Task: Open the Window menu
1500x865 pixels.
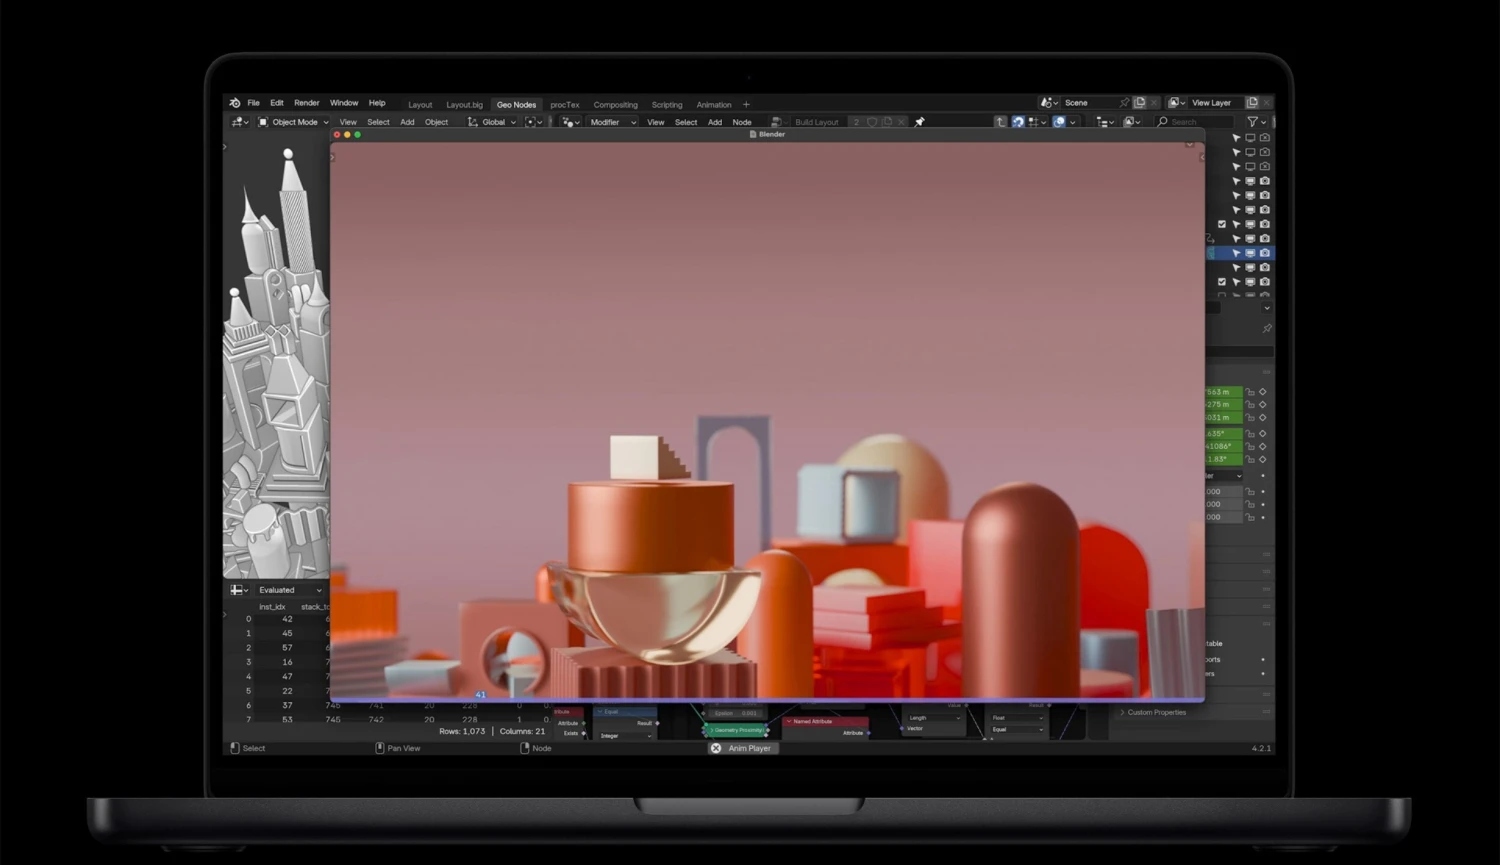Action: 344,103
